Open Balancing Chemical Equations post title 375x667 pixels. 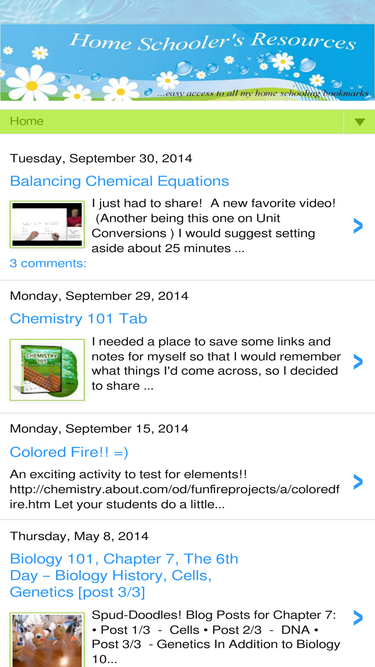(119, 181)
